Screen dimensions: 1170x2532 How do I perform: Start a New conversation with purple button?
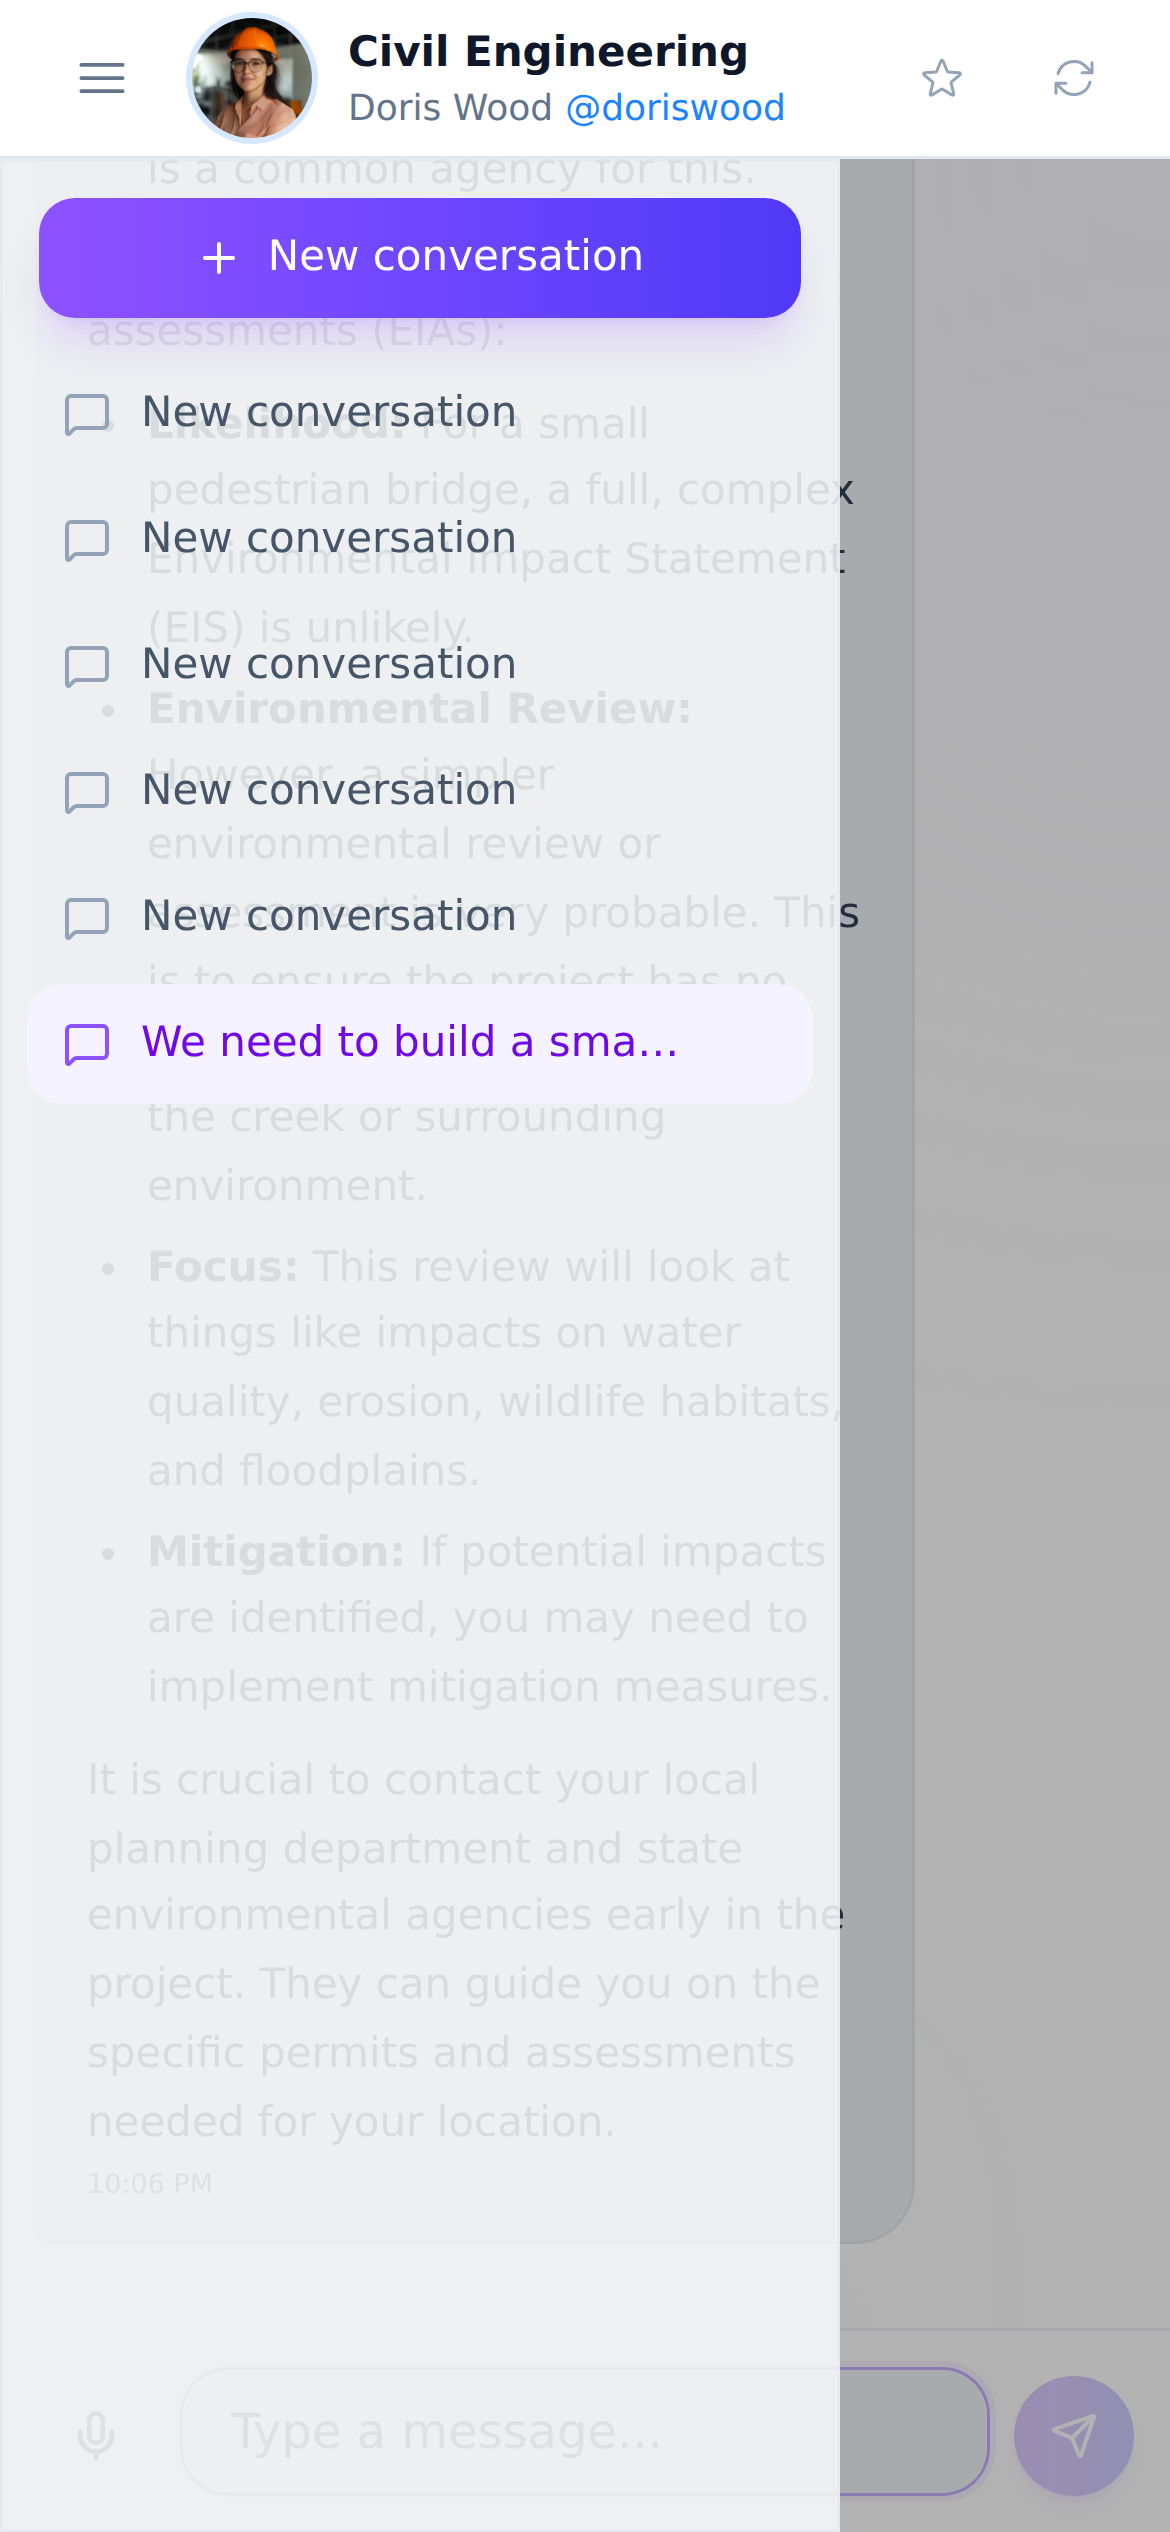coord(420,258)
